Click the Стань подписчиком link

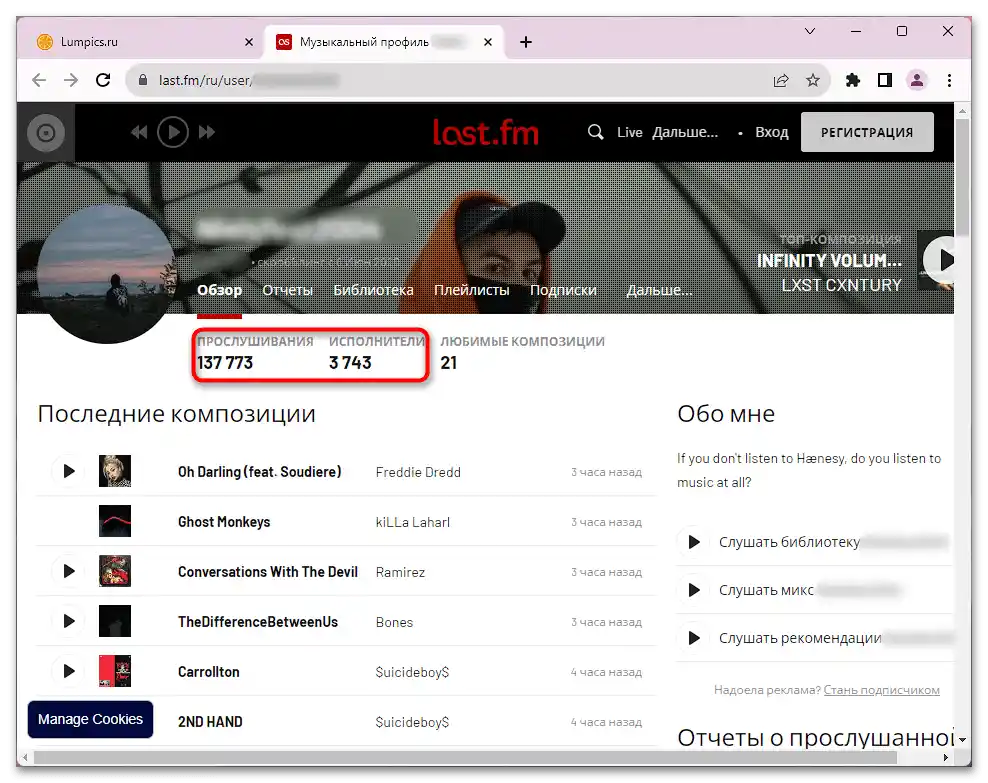pyautogui.click(x=882, y=690)
